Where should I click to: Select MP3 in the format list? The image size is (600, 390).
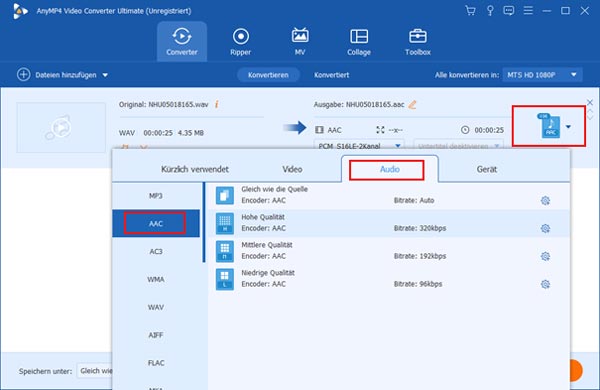click(x=156, y=196)
